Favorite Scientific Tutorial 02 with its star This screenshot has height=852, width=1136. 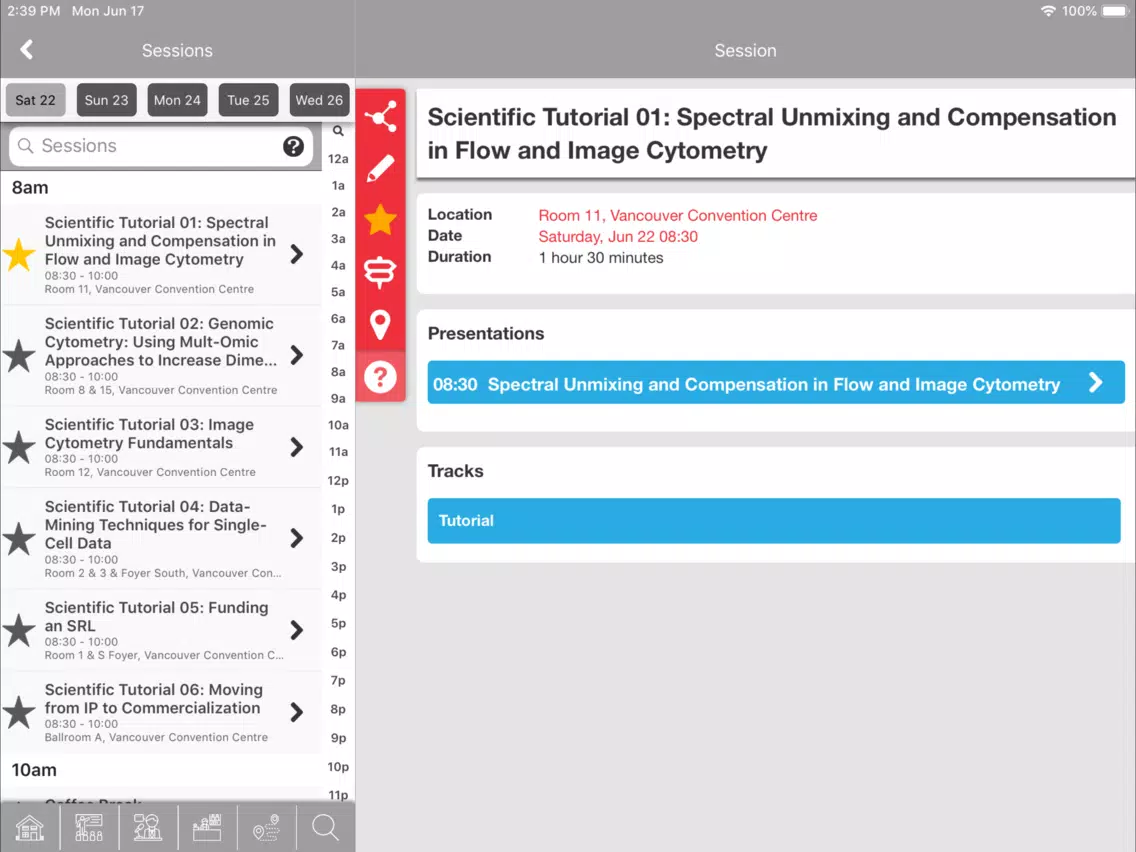point(19,356)
